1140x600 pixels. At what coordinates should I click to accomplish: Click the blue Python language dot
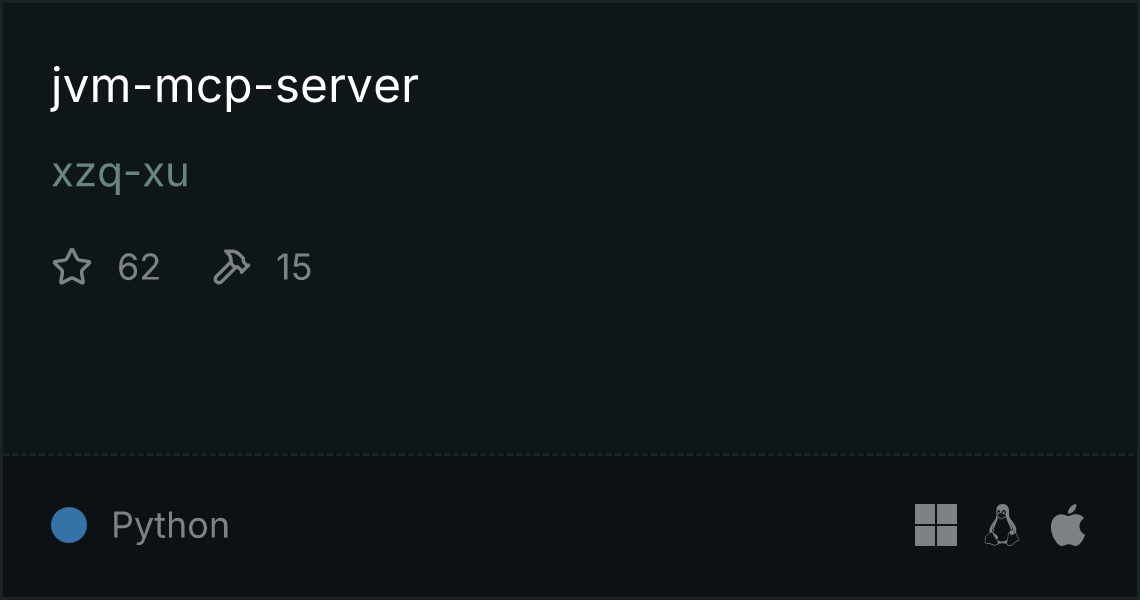tap(69, 525)
